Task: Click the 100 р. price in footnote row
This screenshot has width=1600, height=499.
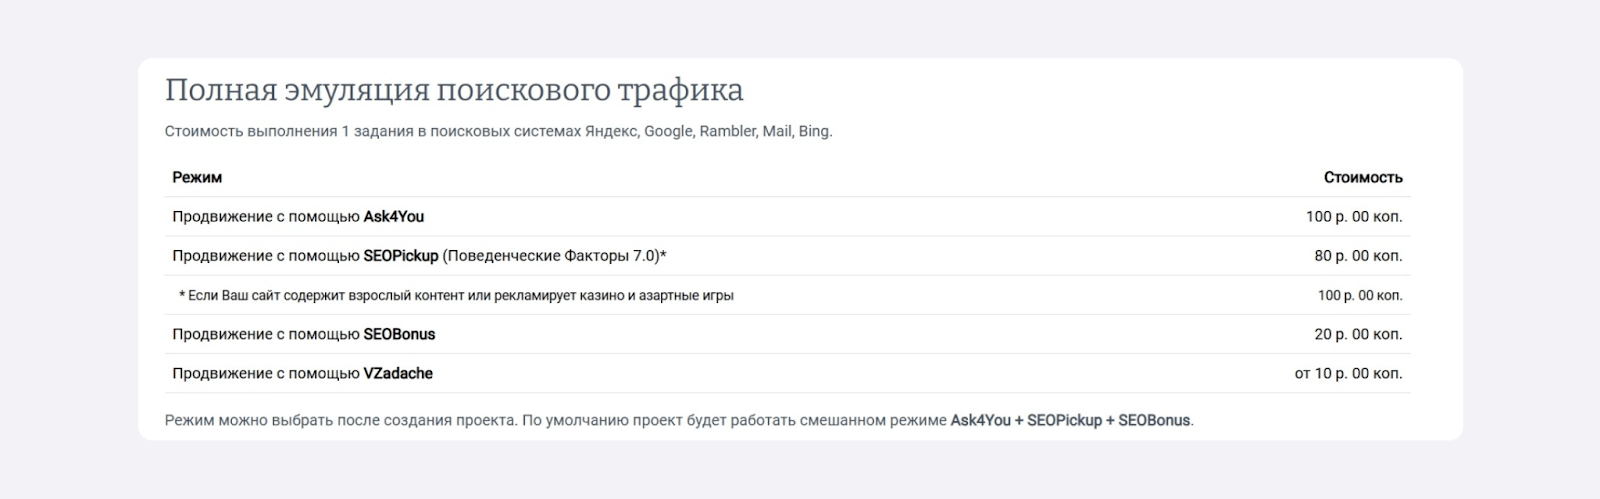Action: pyautogui.click(x=1359, y=295)
